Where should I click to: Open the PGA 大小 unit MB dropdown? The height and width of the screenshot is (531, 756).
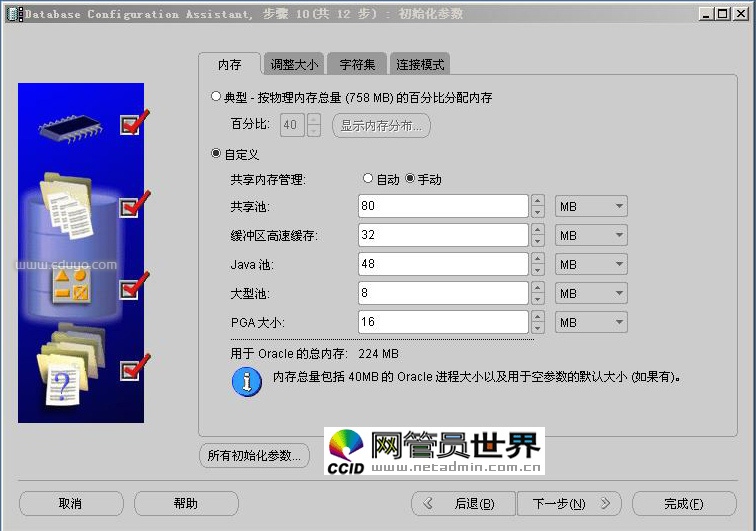[591, 322]
